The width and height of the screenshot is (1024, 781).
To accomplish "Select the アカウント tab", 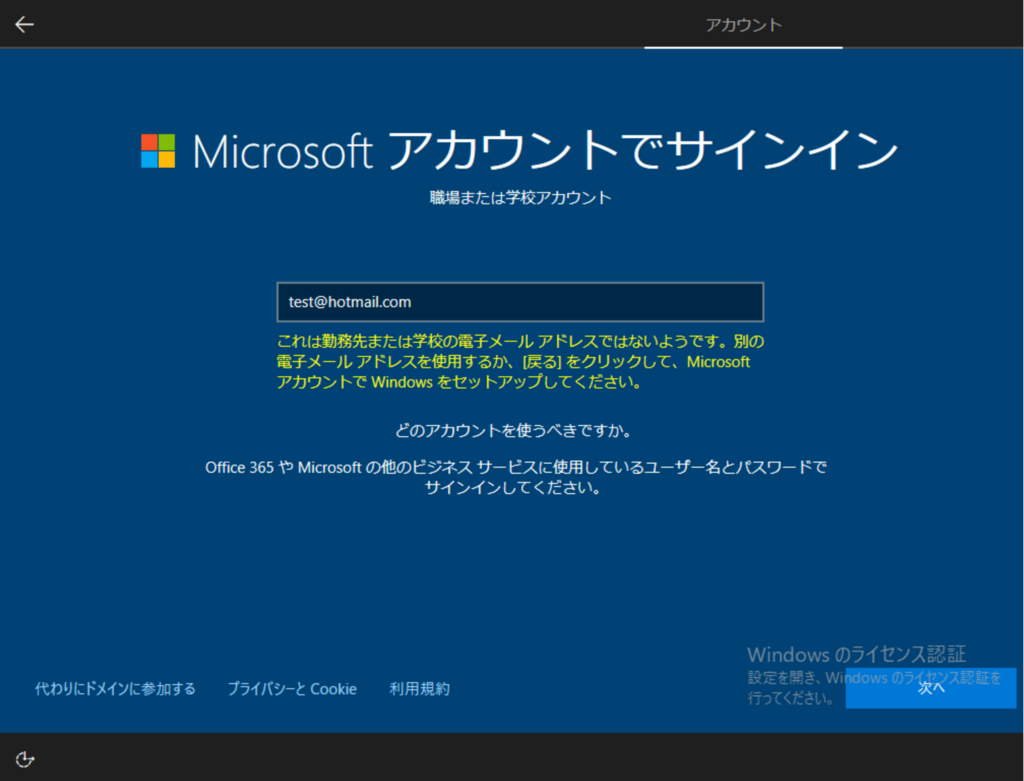I will click(743, 25).
